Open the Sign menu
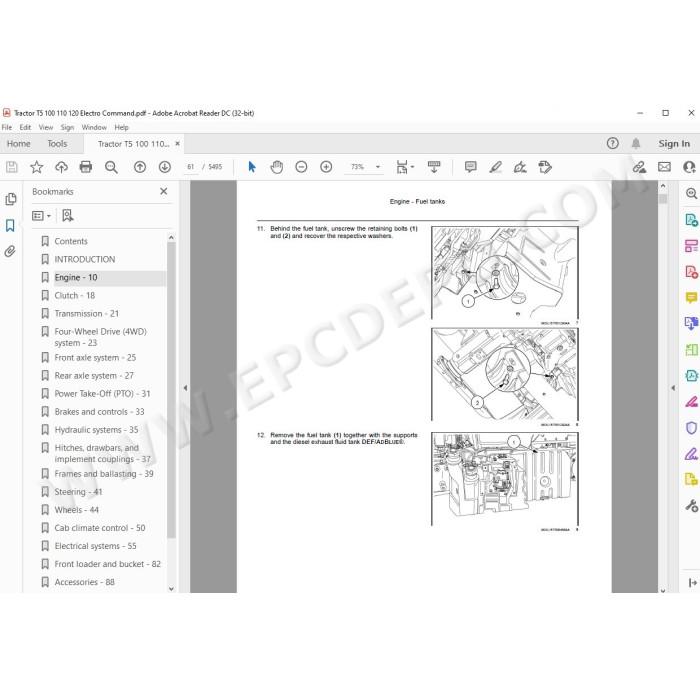Viewport: 700px width, 700px height. coord(67,127)
